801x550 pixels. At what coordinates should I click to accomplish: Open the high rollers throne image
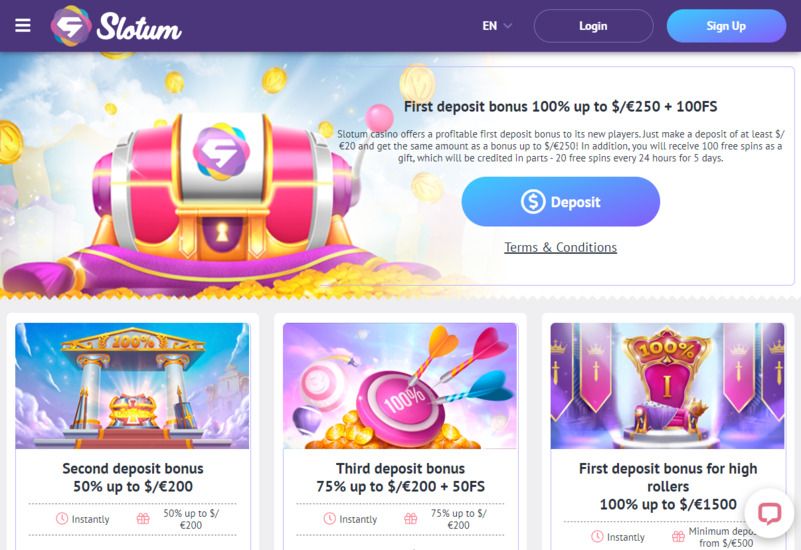tap(667, 385)
